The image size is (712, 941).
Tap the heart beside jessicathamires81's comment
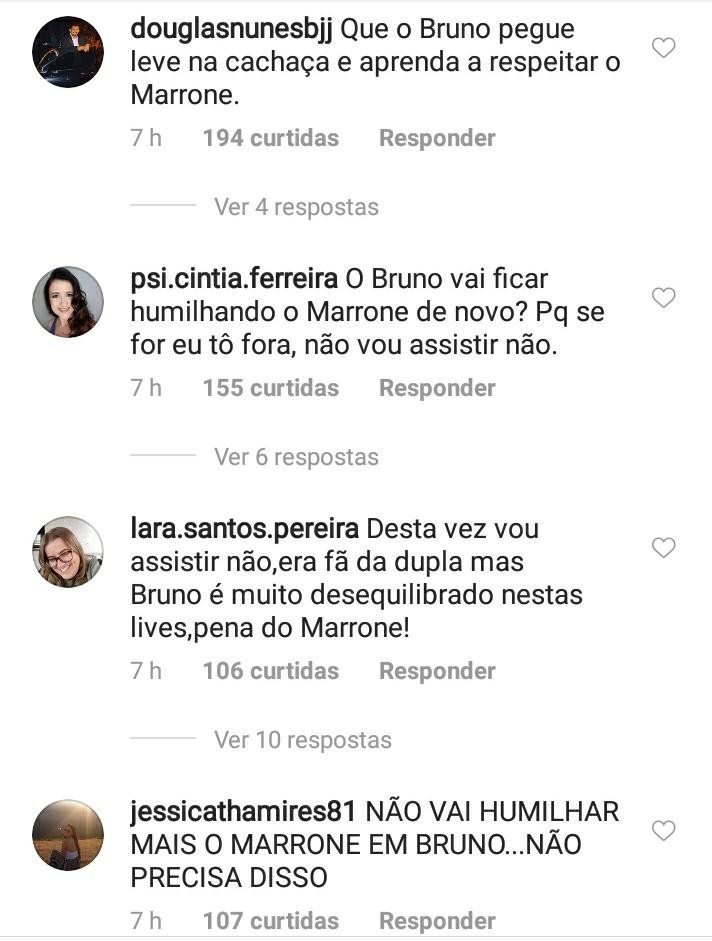(663, 831)
